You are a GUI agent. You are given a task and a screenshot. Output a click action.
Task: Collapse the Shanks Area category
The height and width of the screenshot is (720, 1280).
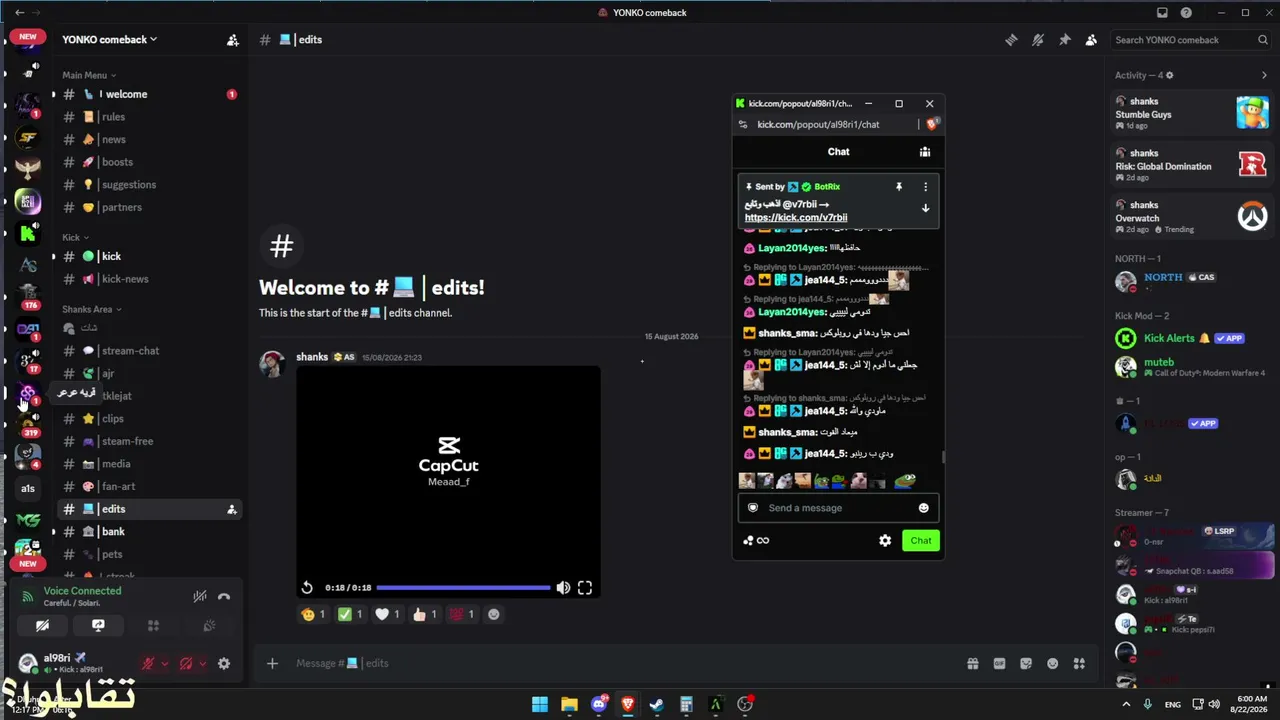pos(91,310)
